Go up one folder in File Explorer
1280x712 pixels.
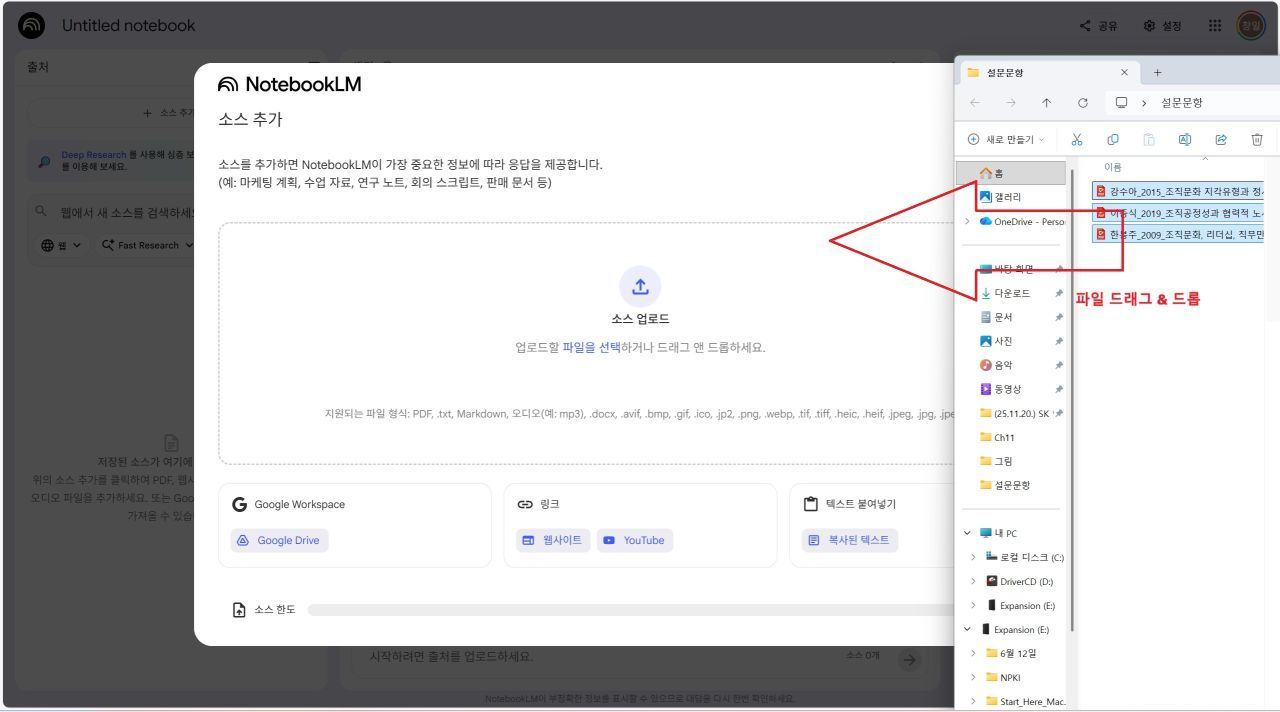point(1046,103)
